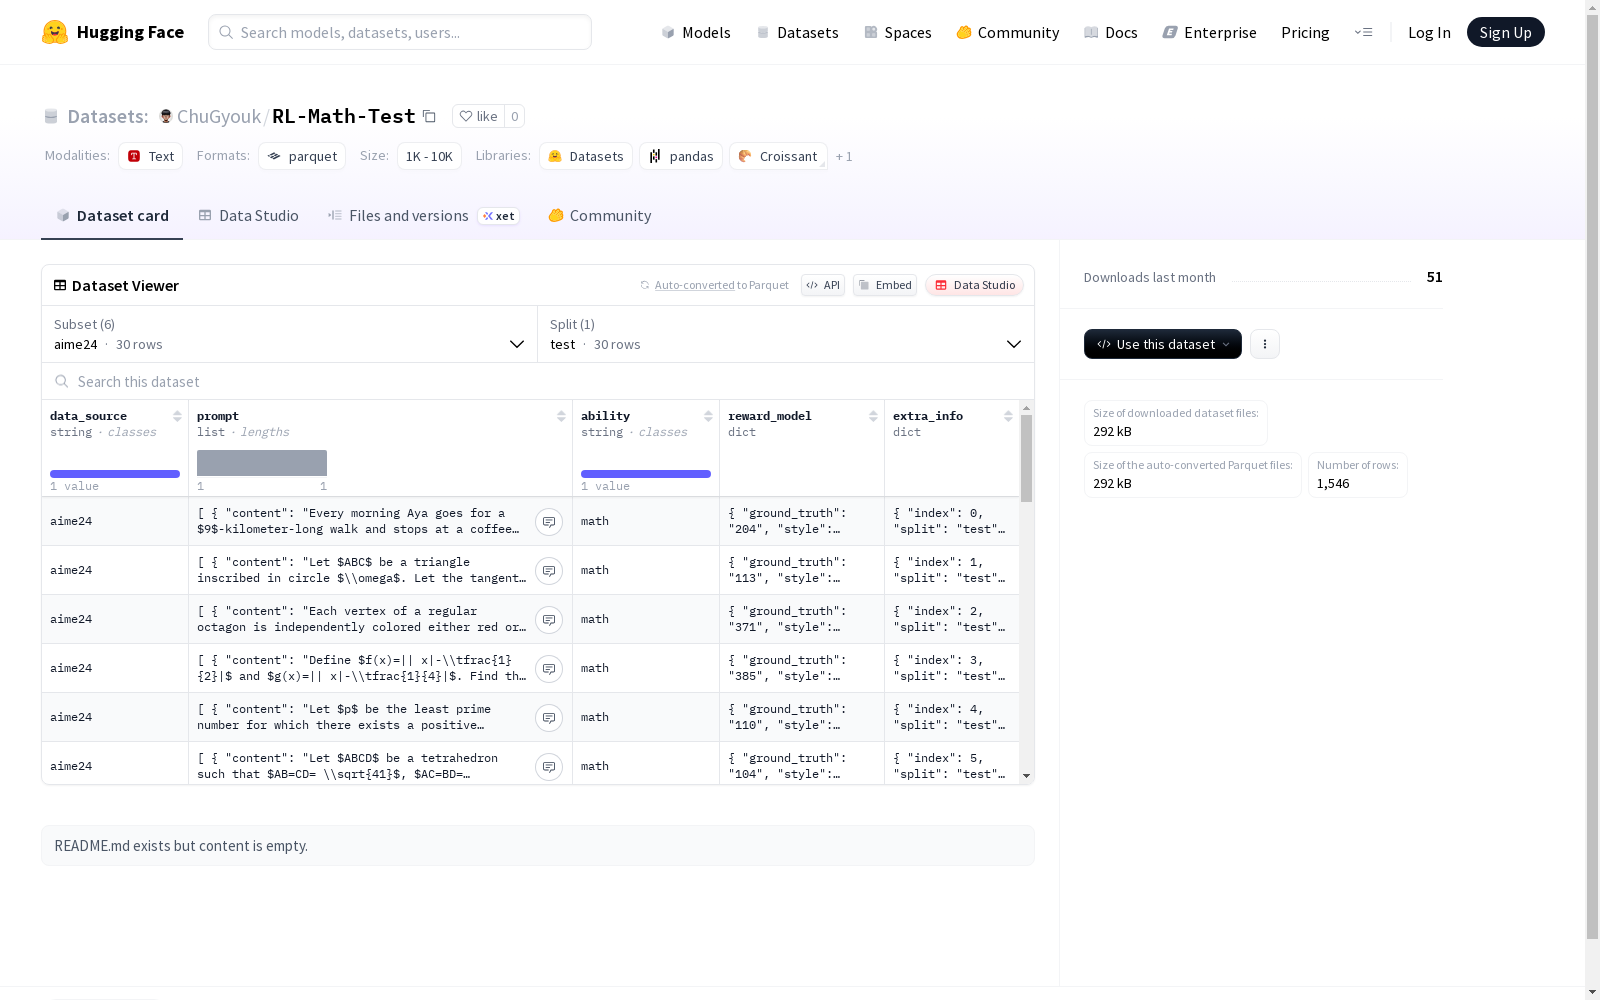
Task: Click search magnifier in dataset search
Action: [62, 381]
